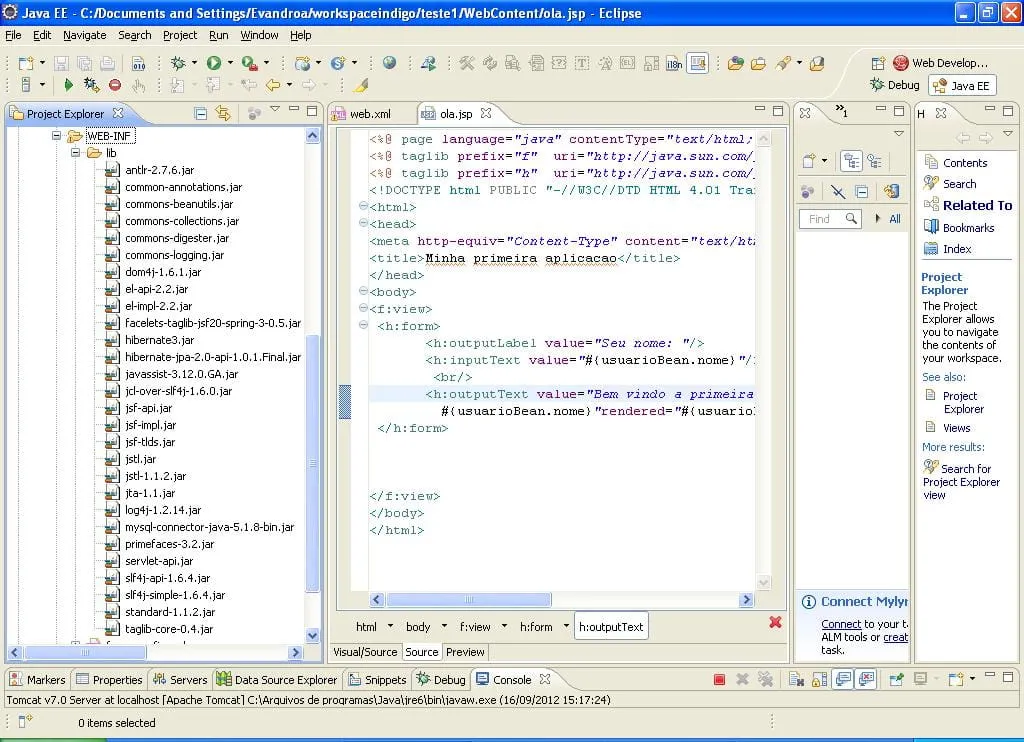Switch to the Java EE perspective
Screen dimensions: 1024x742
[x=961, y=86]
